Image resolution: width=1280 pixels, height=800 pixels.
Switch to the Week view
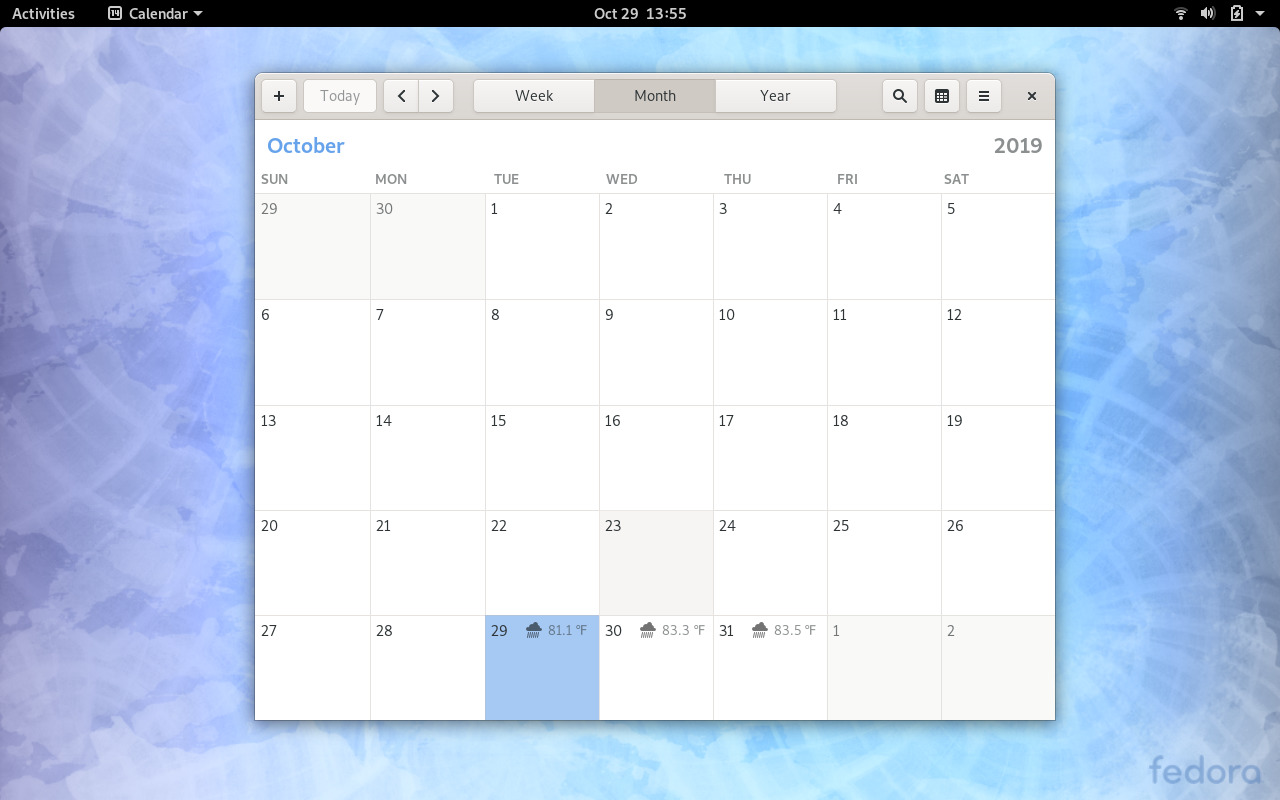coord(534,95)
